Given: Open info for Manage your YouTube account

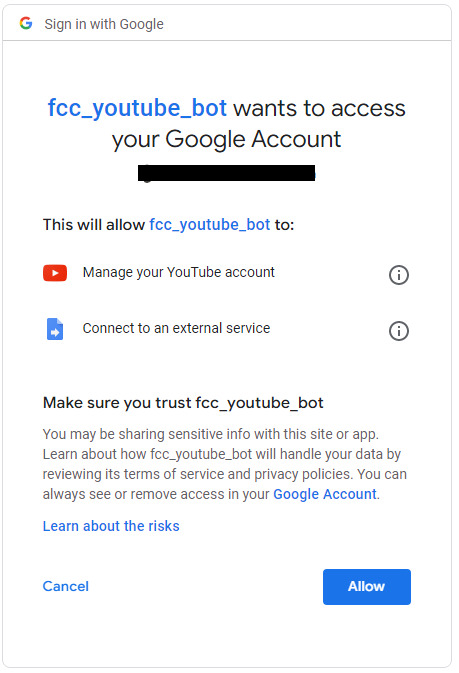Looking at the screenshot, I should point(398,275).
